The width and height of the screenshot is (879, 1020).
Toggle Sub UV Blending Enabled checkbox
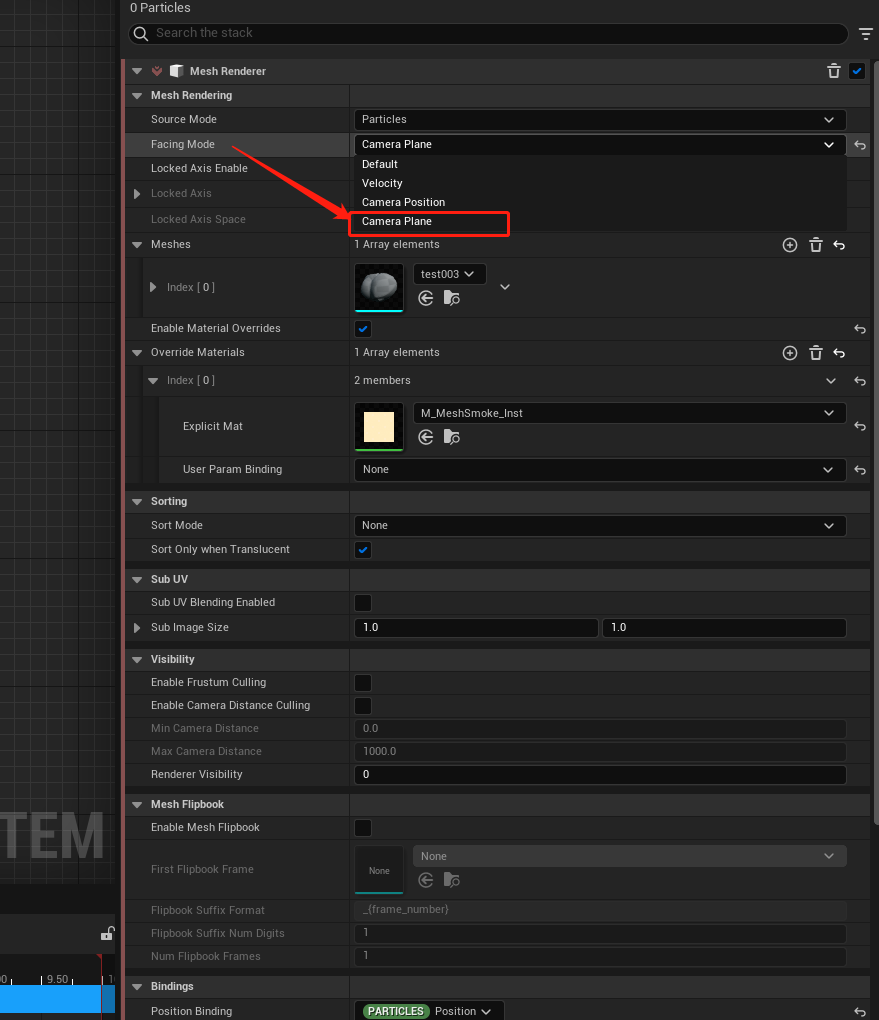tap(363, 603)
